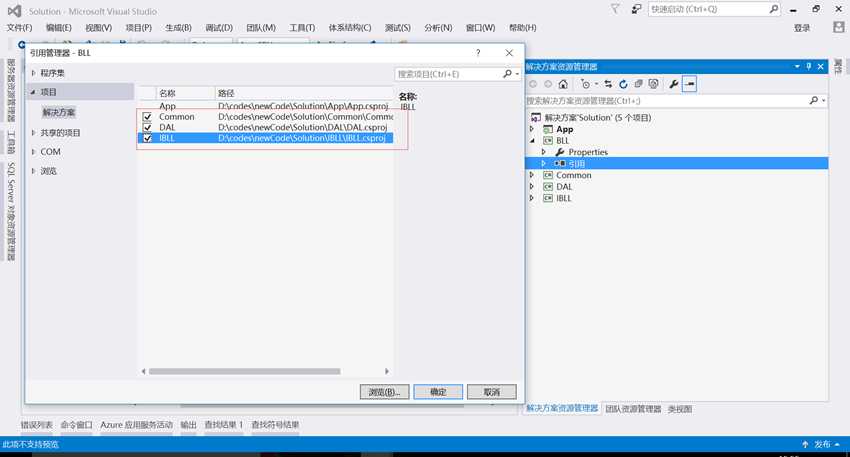Click the account avatar icon at top right
The width and height of the screenshot is (850, 457).
pyautogui.click(x=839, y=27)
